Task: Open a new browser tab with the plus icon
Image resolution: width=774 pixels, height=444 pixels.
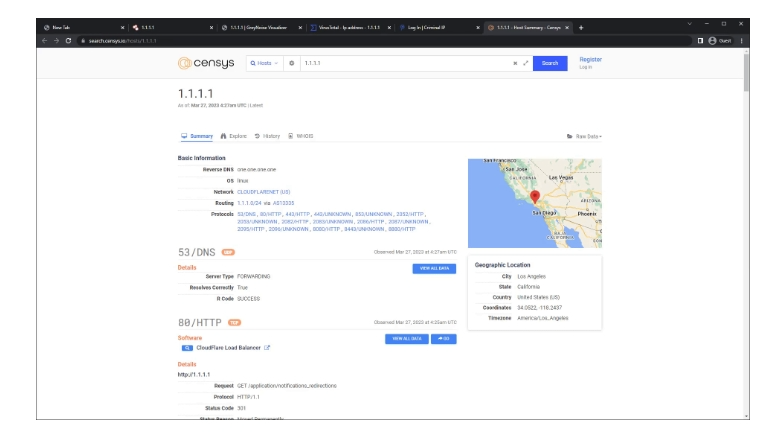Action: 581,28
